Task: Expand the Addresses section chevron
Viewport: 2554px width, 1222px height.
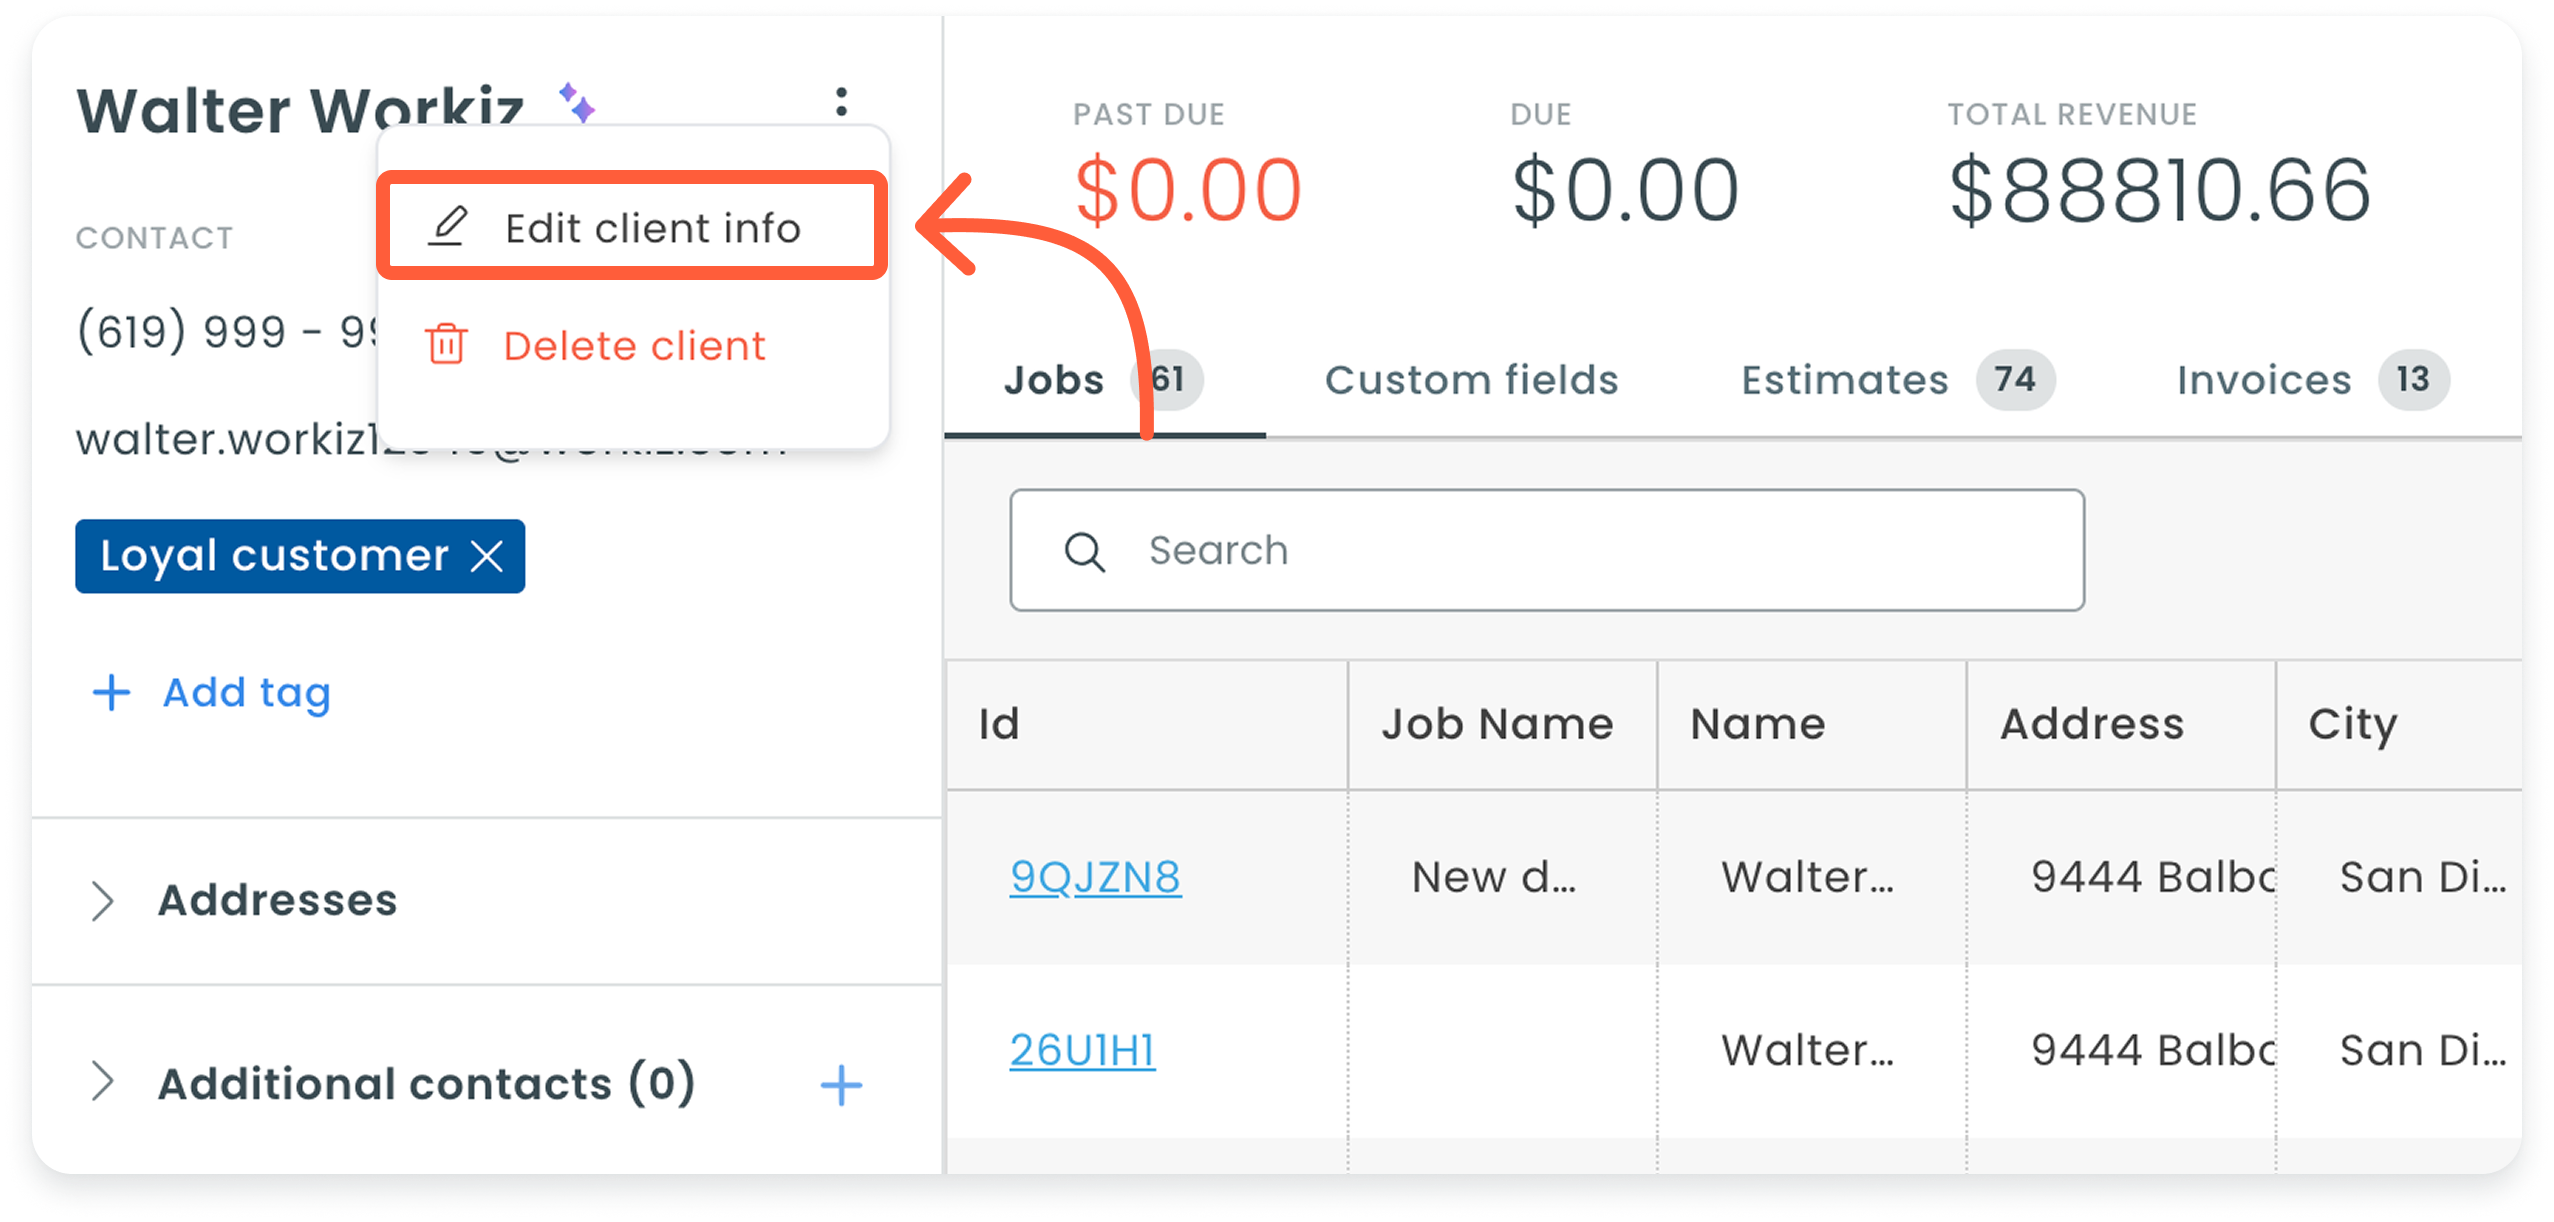Action: 102,900
